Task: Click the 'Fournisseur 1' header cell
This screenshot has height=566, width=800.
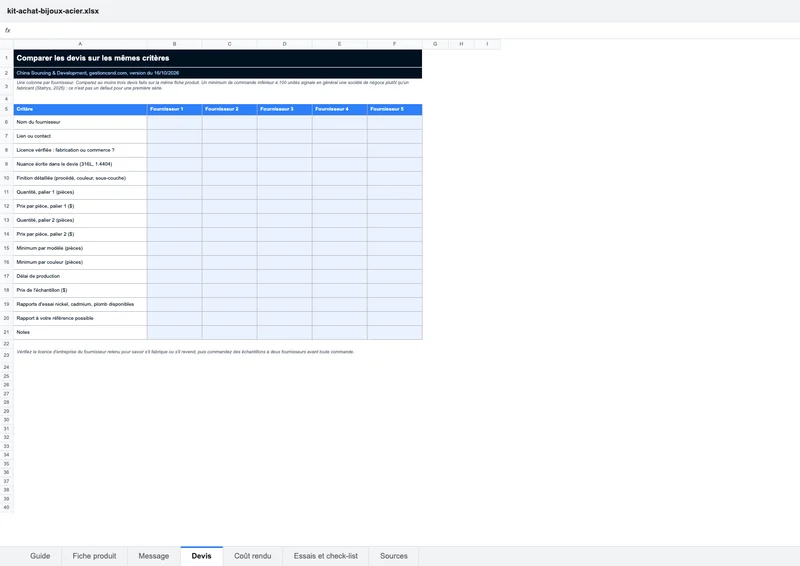Action: point(174,109)
